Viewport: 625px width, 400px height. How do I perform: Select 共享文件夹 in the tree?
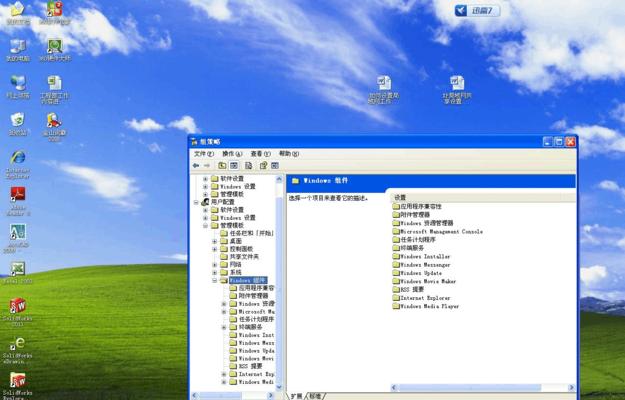click(244, 257)
